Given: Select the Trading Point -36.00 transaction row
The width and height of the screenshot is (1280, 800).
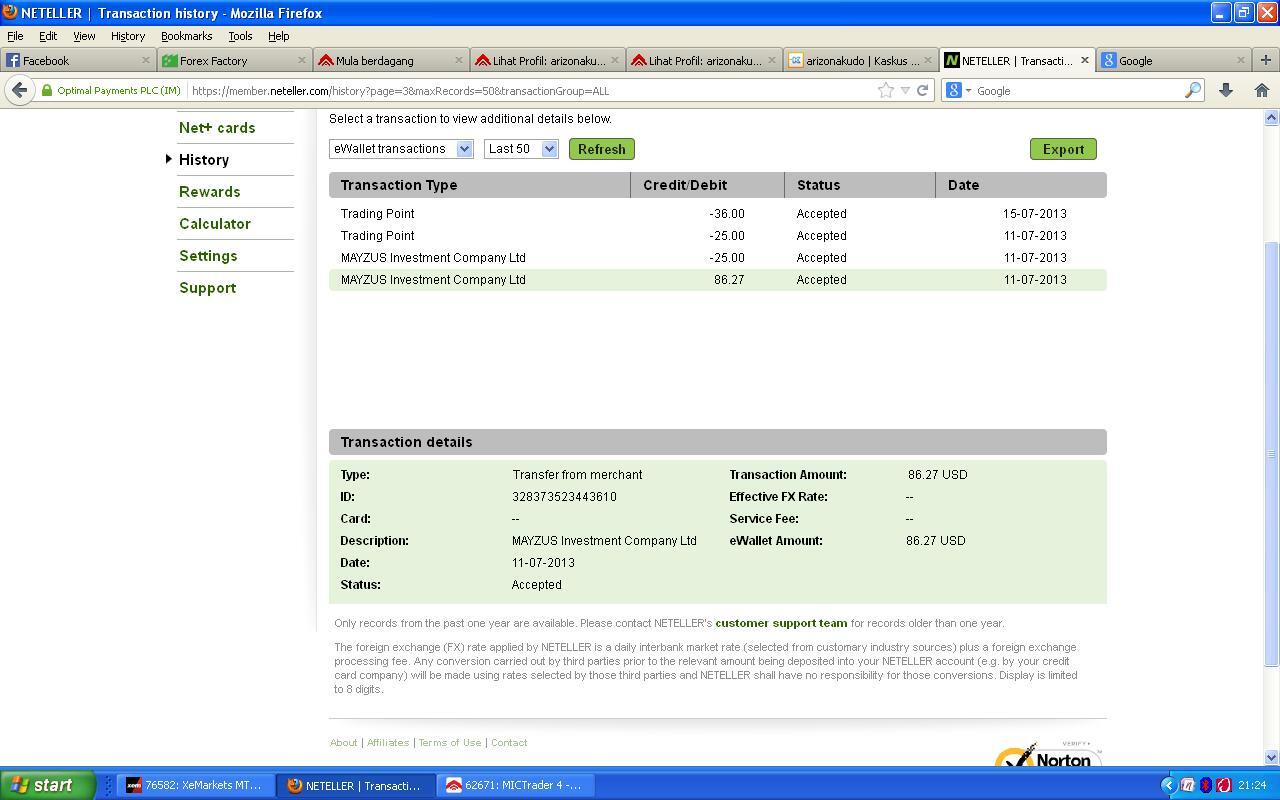Looking at the screenshot, I should pyautogui.click(x=717, y=214).
